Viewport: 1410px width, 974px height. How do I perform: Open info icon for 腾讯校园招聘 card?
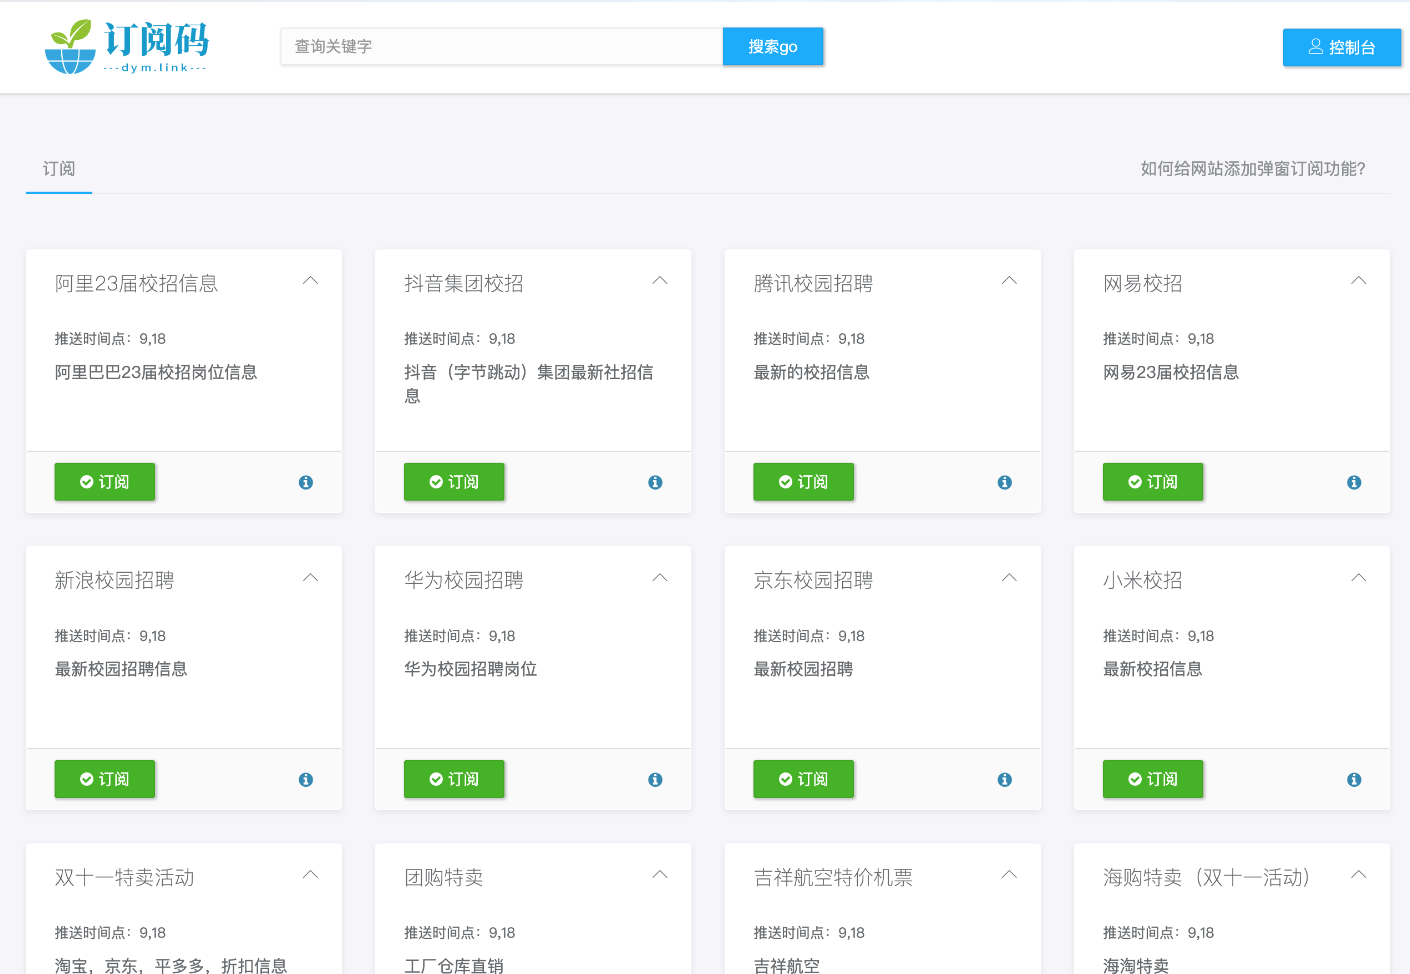[x=1005, y=482]
